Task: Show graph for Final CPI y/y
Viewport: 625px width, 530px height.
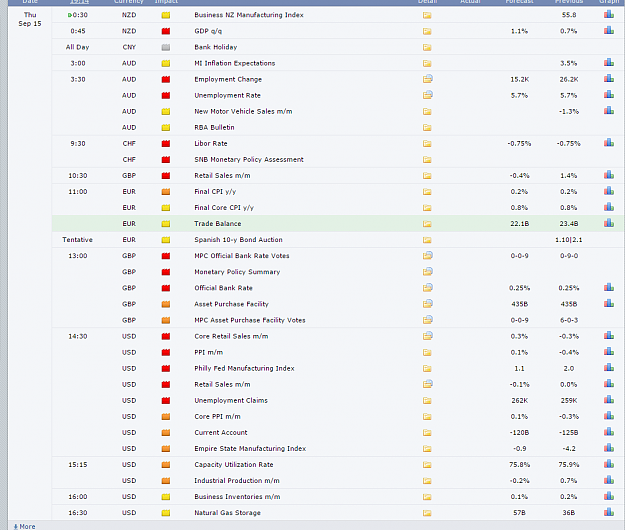Action: (x=609, y=191)
